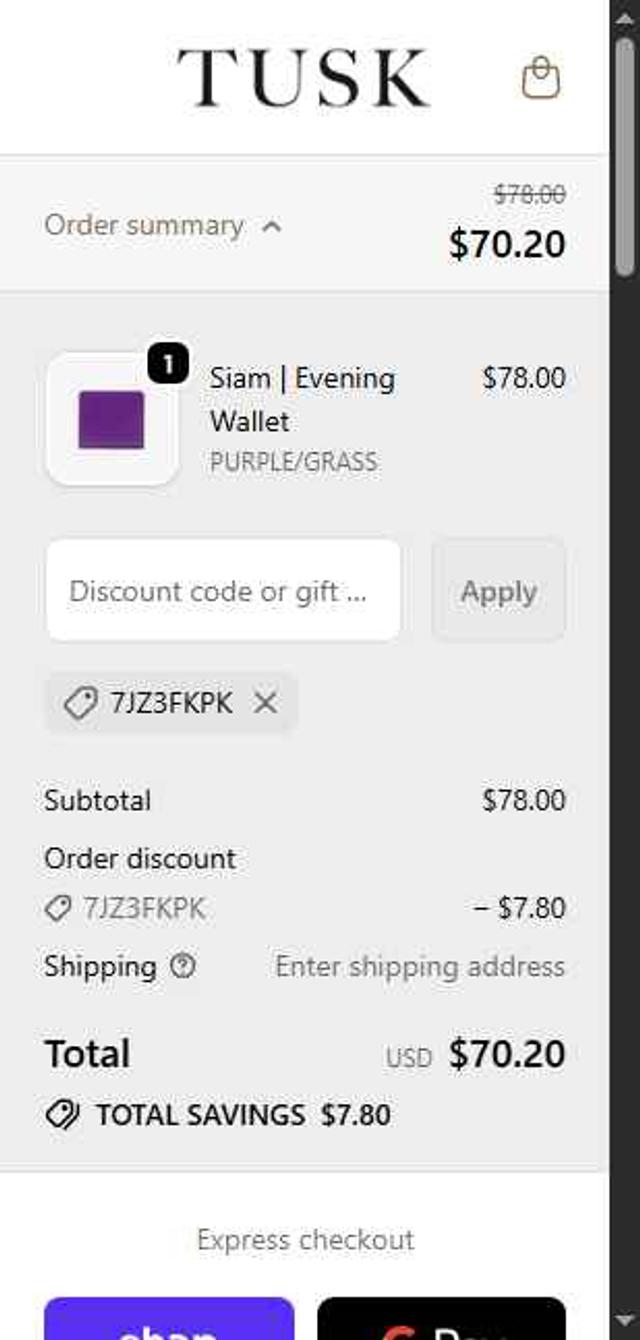Remove the 7JZ3FKPK discount code
Viewport: 640px width, 1340px height.
click(265, 703)
